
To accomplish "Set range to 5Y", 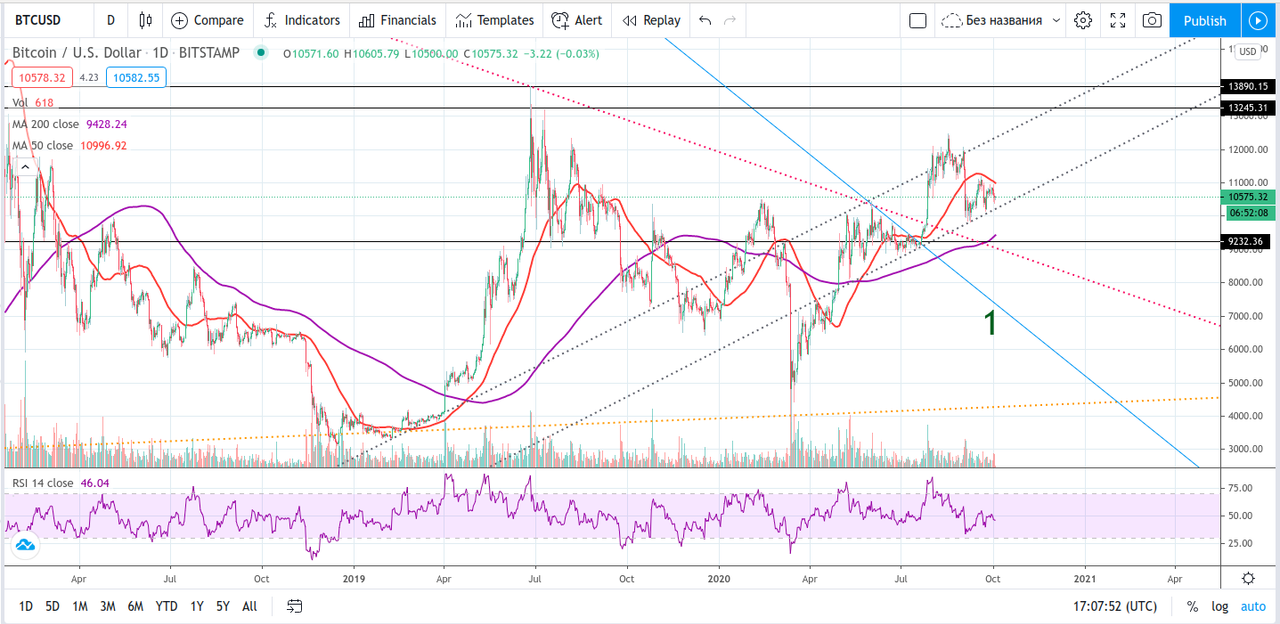I will point(223,606).
